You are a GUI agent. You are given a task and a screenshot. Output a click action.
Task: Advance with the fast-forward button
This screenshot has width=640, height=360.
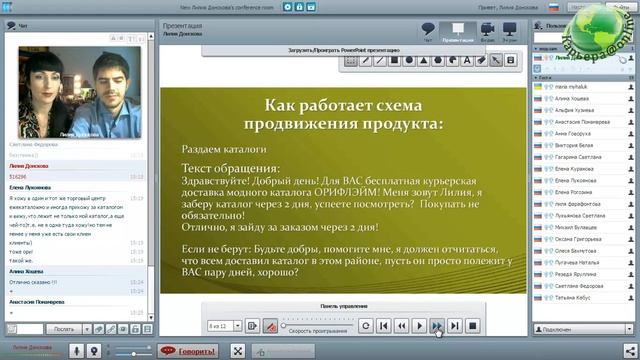click(x=437, y=326)
